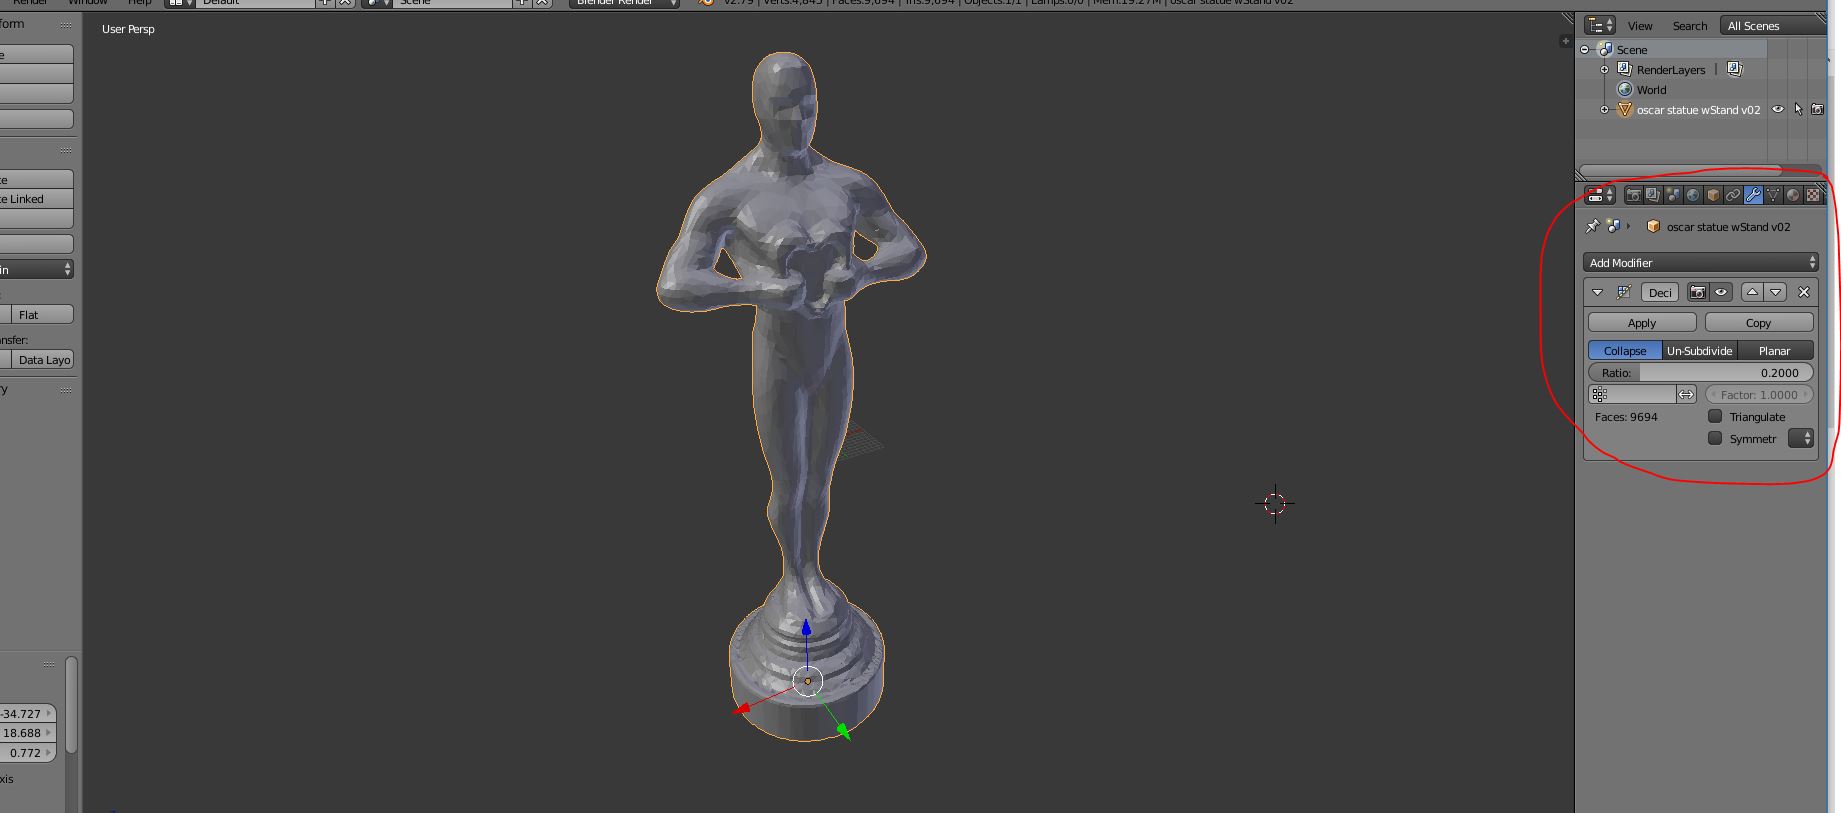1841x813 pixels.
Task: Remove the Decimate modifier with X
Action: coord(1804,292)
